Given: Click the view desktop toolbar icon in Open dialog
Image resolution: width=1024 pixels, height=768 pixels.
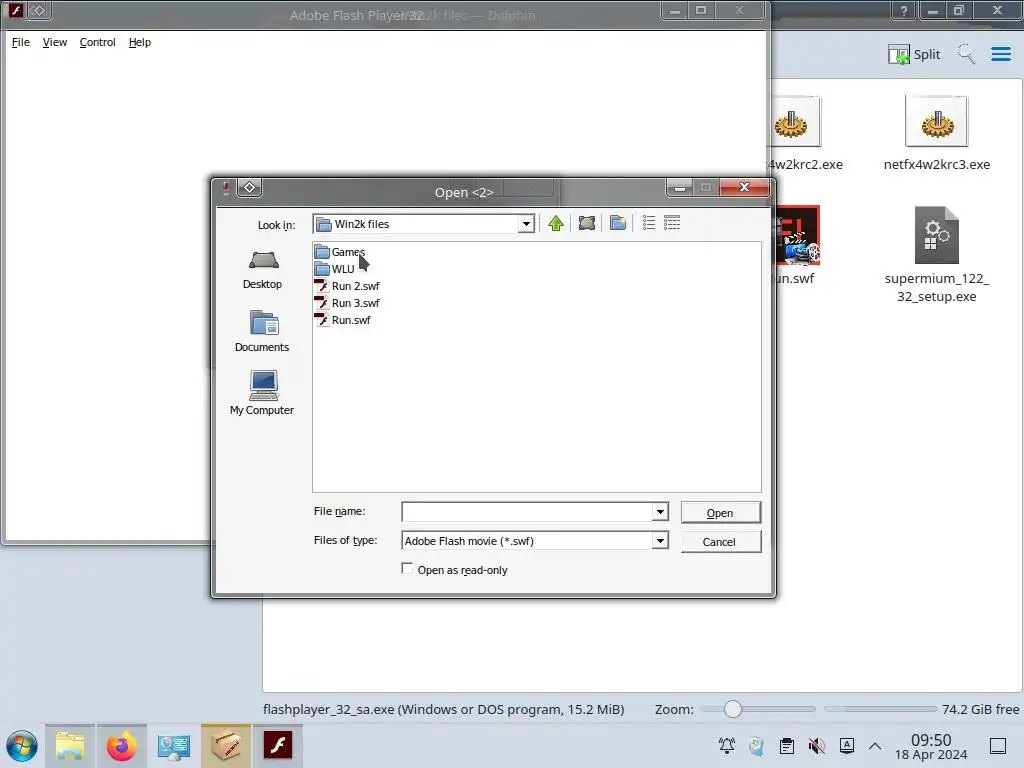Looking at the screenshot, I should 586,223.
